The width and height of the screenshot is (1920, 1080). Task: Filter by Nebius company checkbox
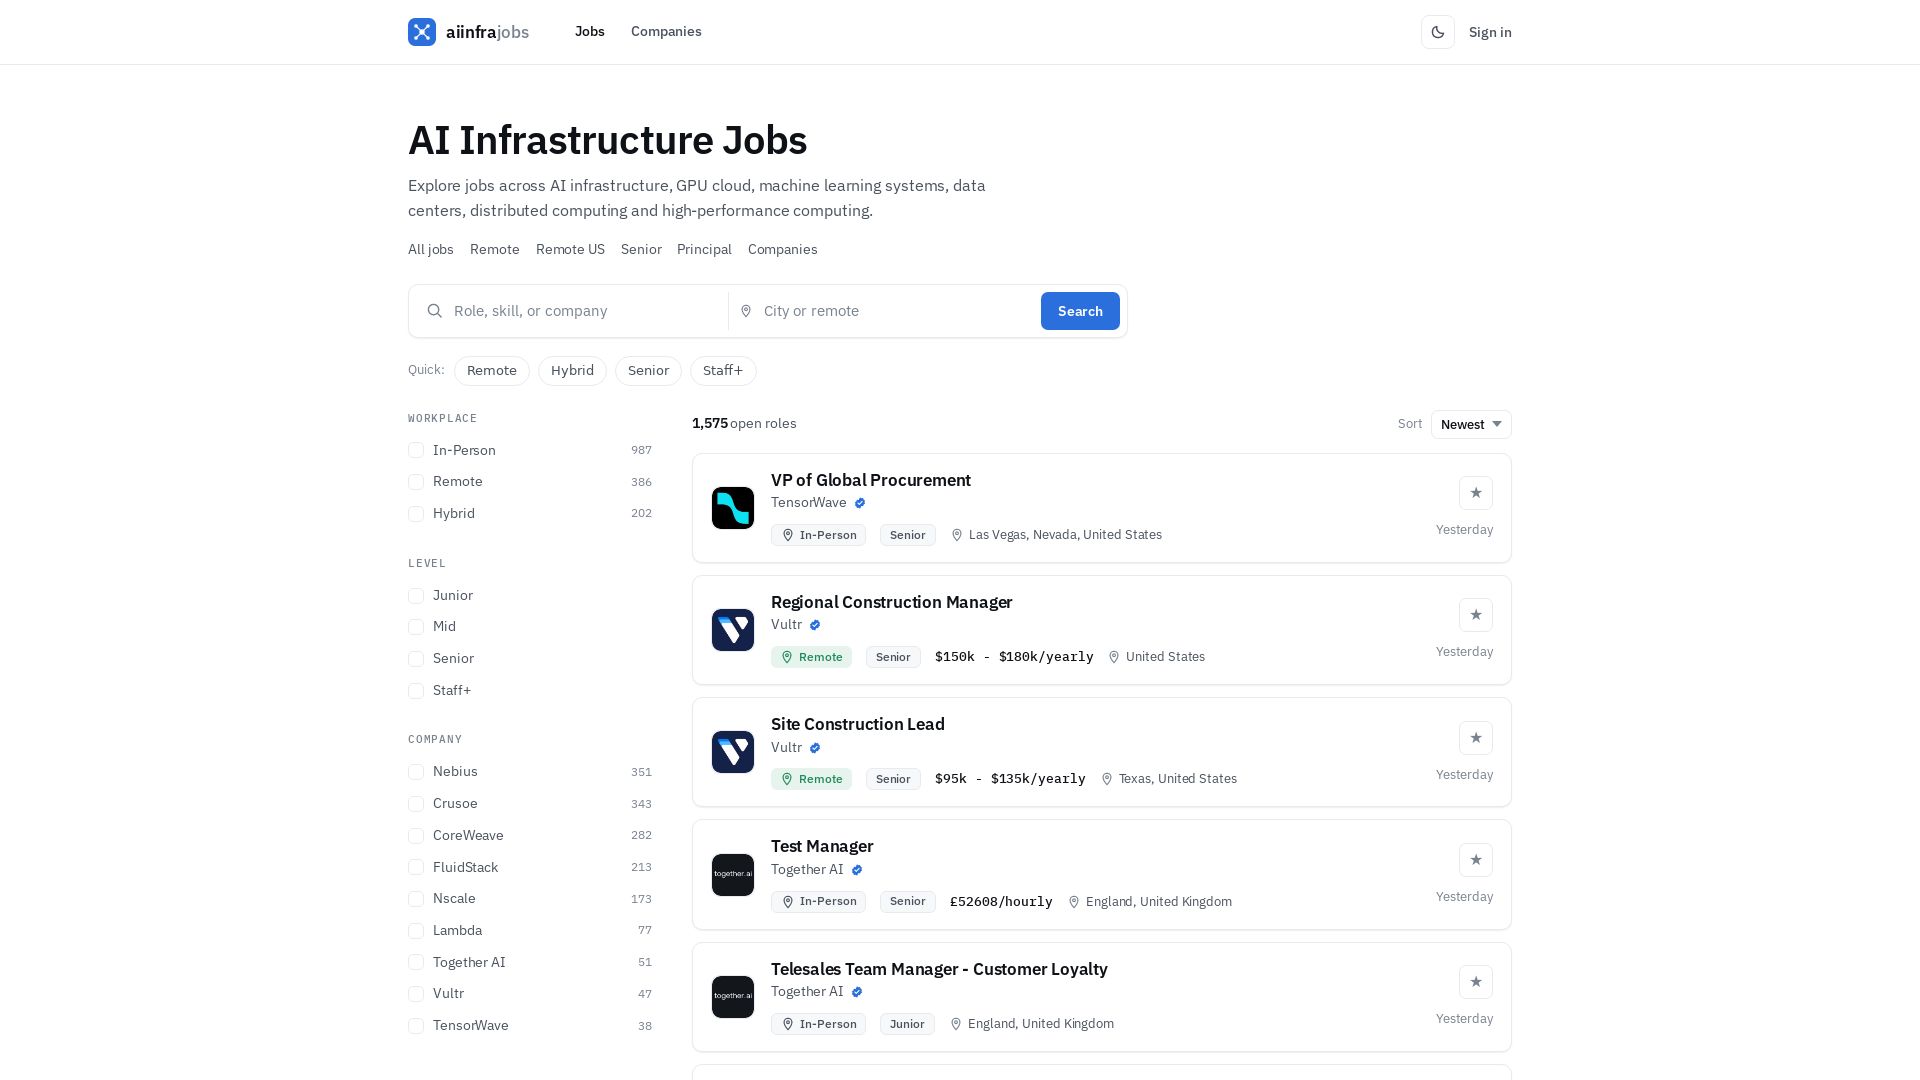pyautogui.click(x=416, y=772)
